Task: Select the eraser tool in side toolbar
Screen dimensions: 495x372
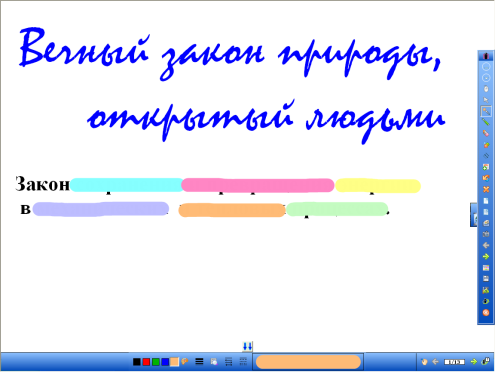Action: 486,133
